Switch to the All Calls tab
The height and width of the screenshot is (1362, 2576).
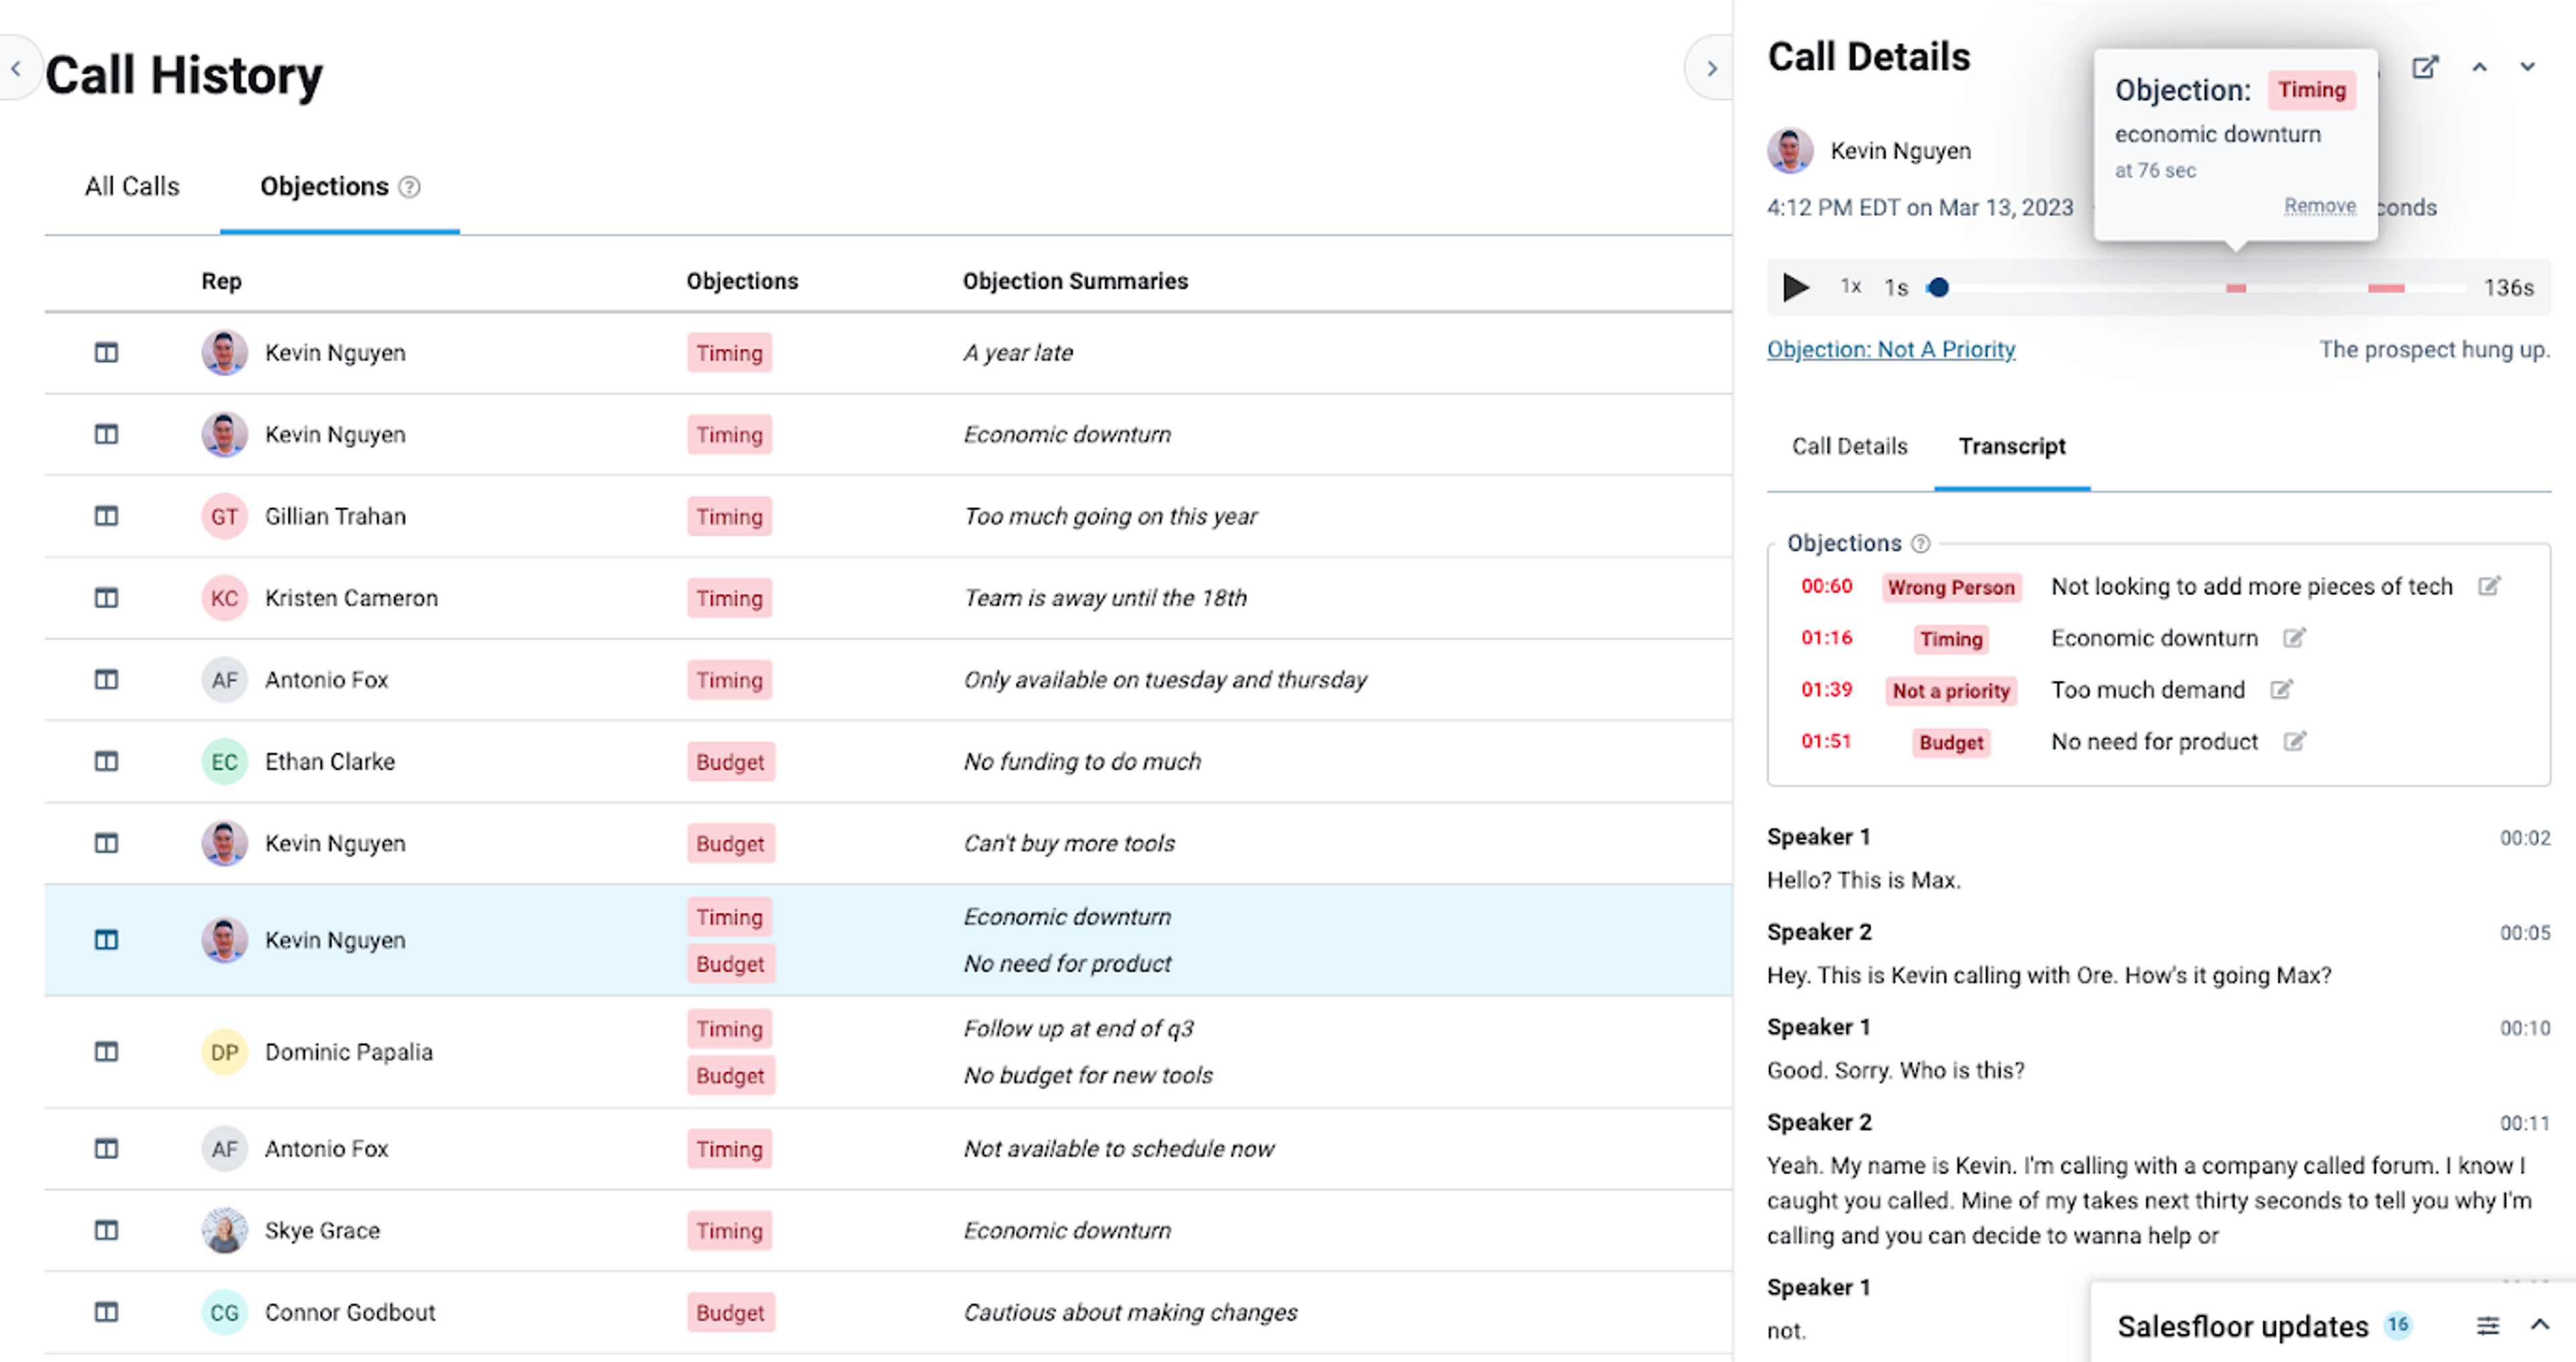[x=132, y=187]
